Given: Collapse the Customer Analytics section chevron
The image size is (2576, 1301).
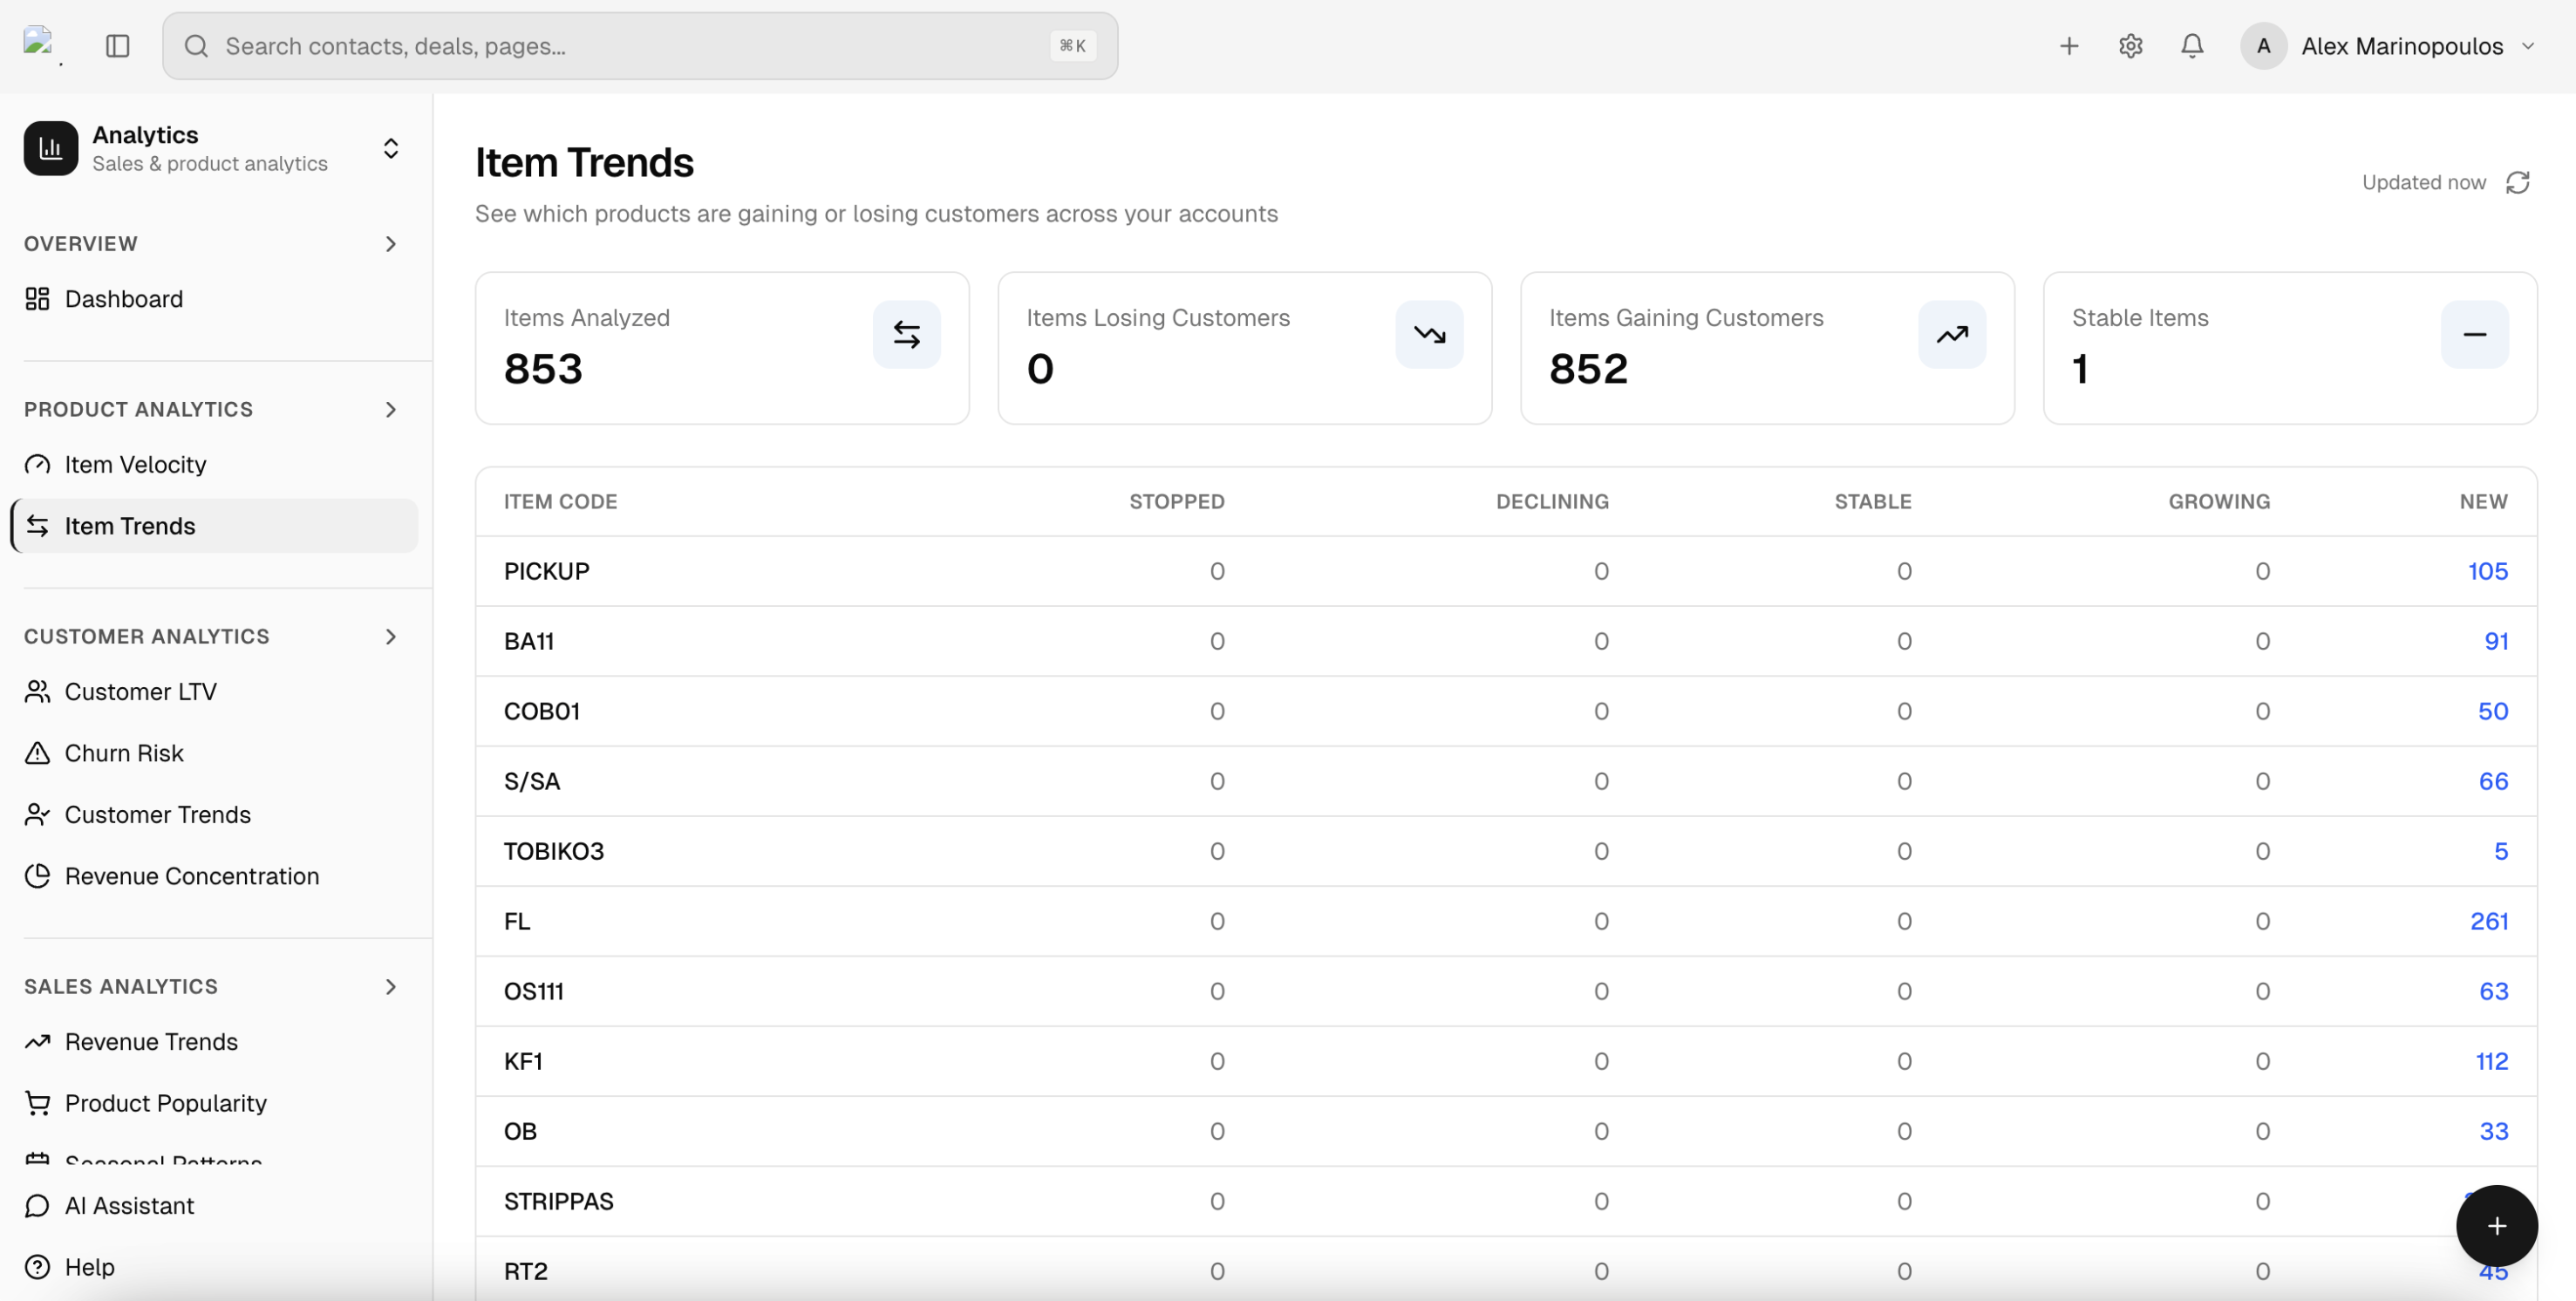Looking at the screenshot, I should point(390,636).
